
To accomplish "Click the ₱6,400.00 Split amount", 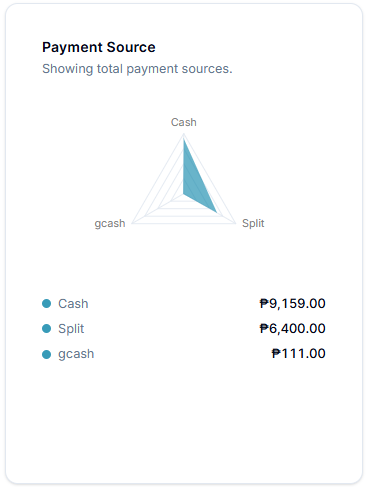I will click(292, 329).
